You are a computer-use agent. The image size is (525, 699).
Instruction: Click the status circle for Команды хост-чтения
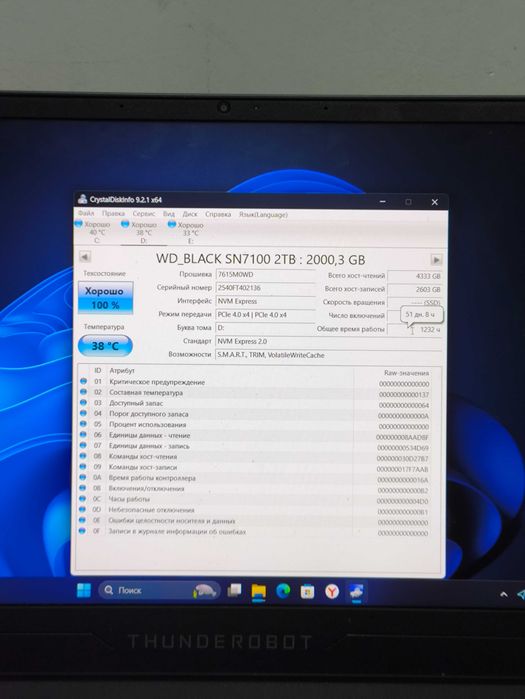[83, 456]
